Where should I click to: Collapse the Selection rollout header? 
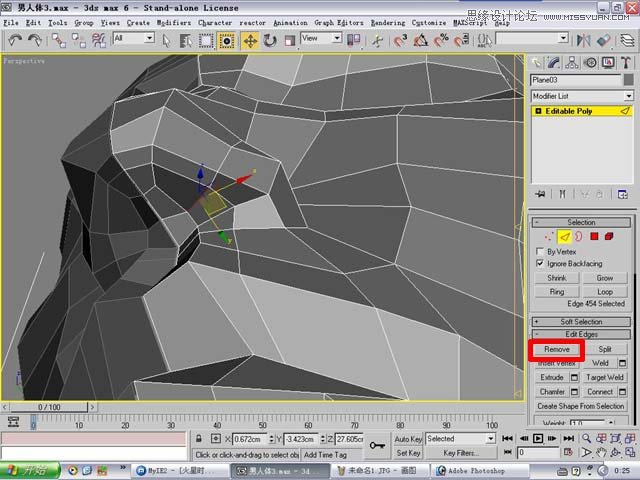point(581,222)
